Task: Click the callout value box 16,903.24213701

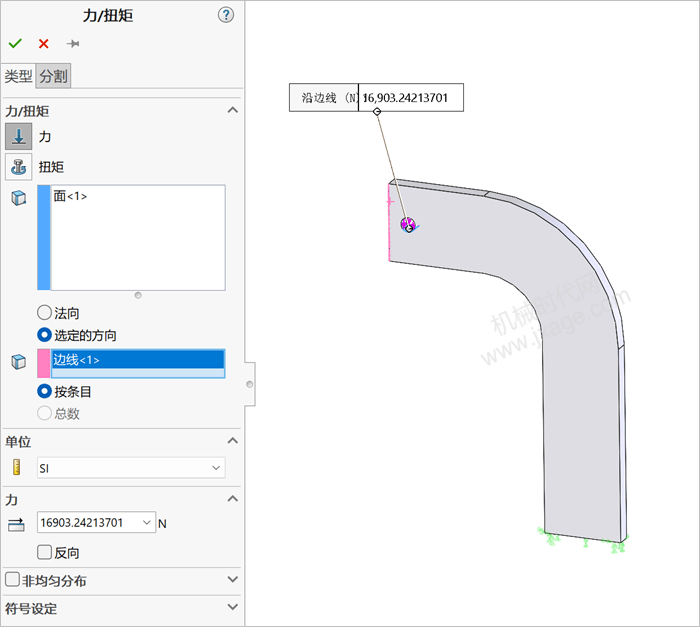Action: [411, 97]
